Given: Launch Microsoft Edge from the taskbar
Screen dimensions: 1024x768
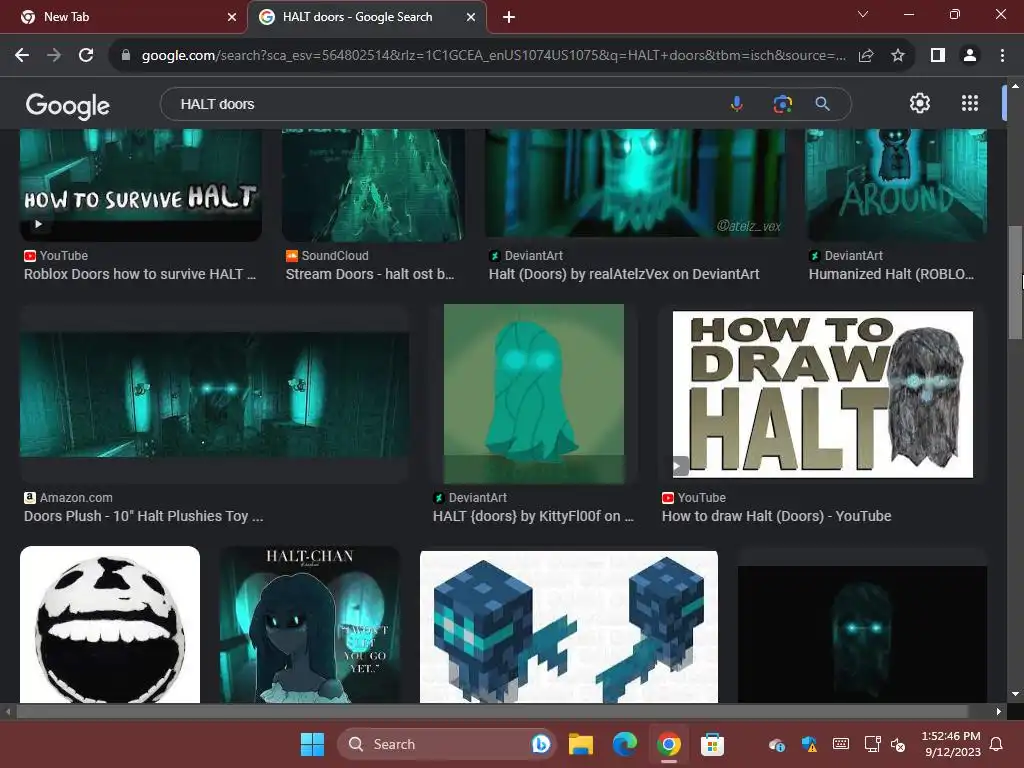Looking at the screenshot, I should [624, 744].
